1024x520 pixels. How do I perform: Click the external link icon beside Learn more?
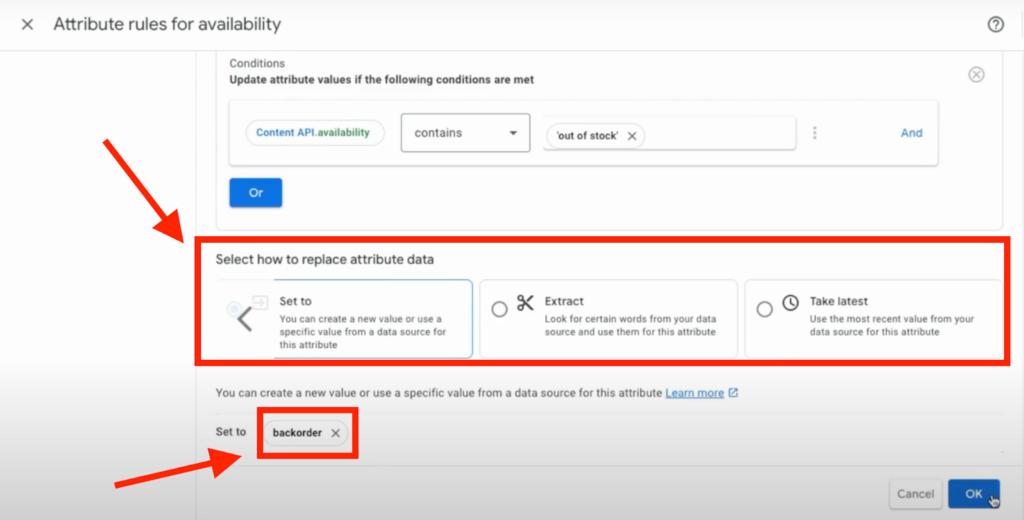click(x=733, y=393)
